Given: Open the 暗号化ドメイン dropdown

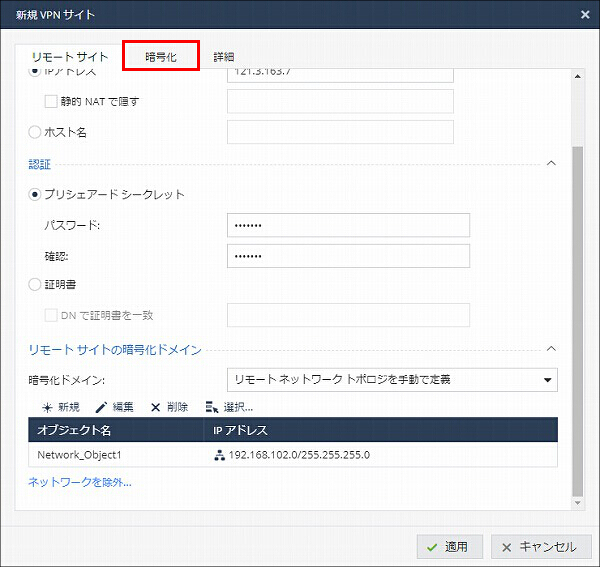Looking at the screenshot, I should pos(392,380).
